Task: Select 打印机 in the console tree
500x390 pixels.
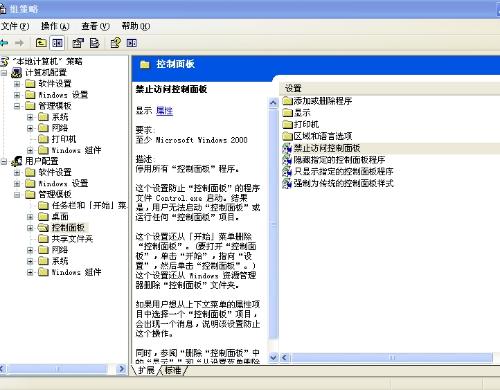Action: click(64, 139)
